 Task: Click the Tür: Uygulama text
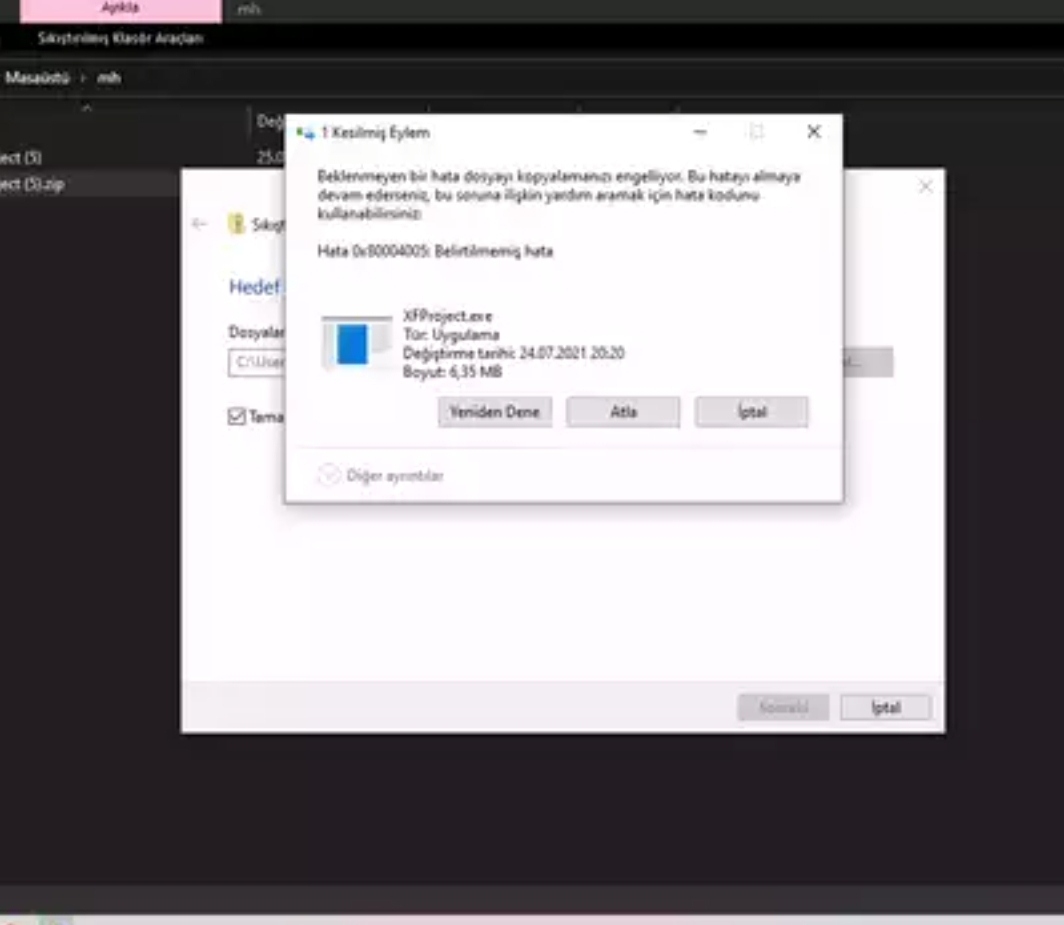pos(451,335)
